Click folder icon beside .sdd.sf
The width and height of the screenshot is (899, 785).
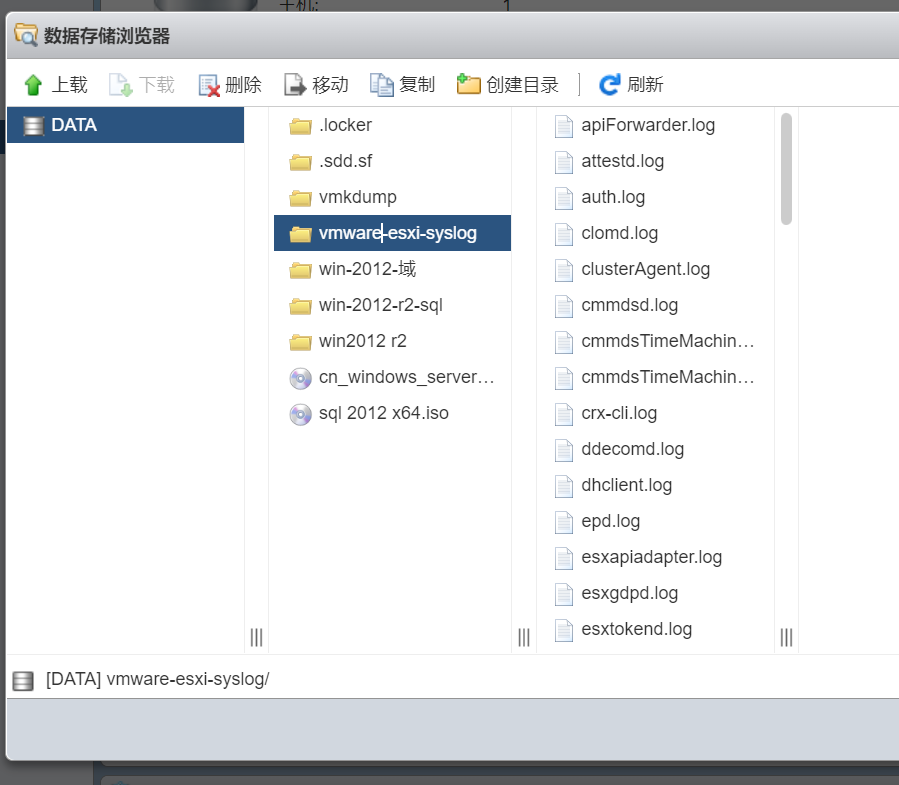coord(300,162)
